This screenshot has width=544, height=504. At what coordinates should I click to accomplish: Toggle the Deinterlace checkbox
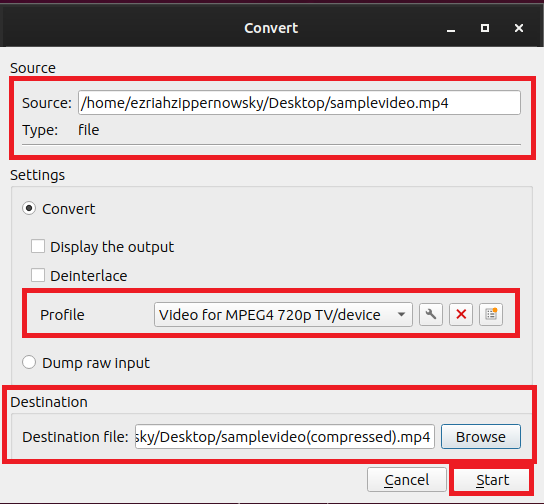click(x=38, y=275)
